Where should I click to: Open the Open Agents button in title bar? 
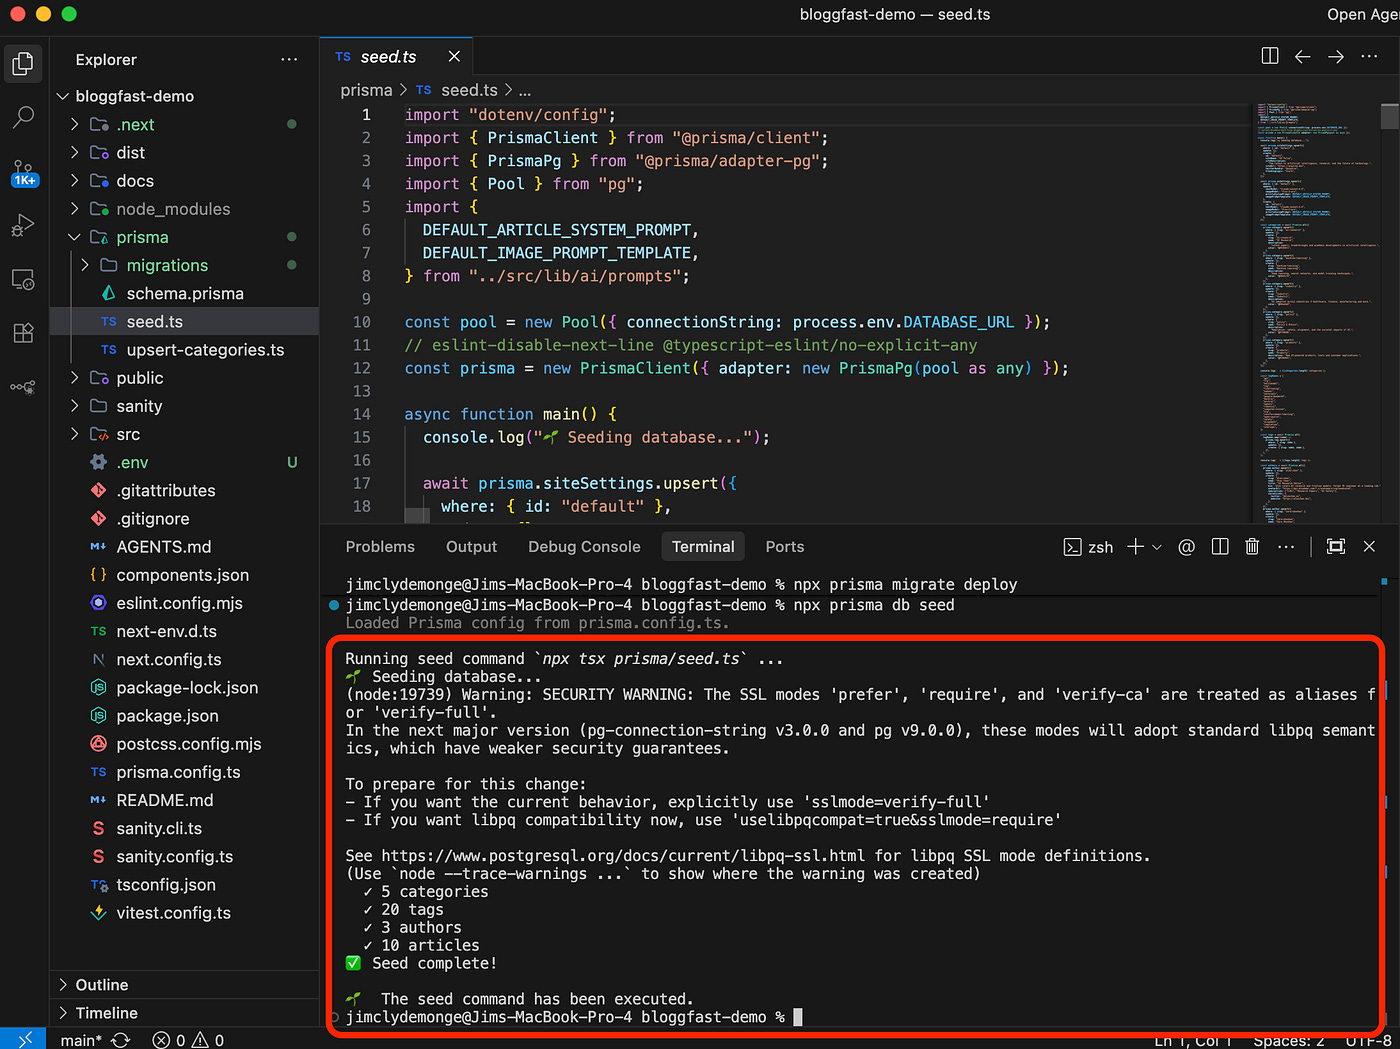tap(1363, 14)
